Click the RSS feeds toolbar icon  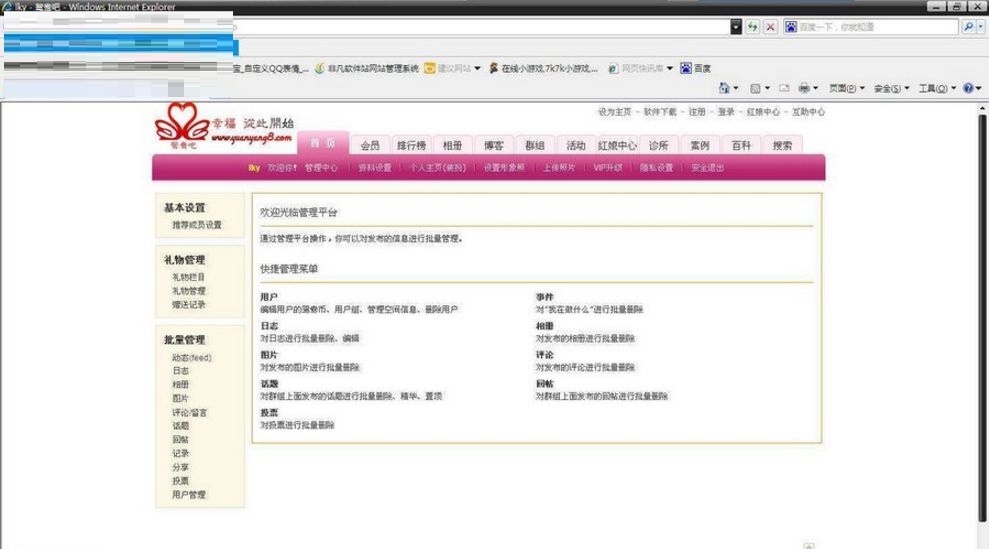tap(755, 88)
